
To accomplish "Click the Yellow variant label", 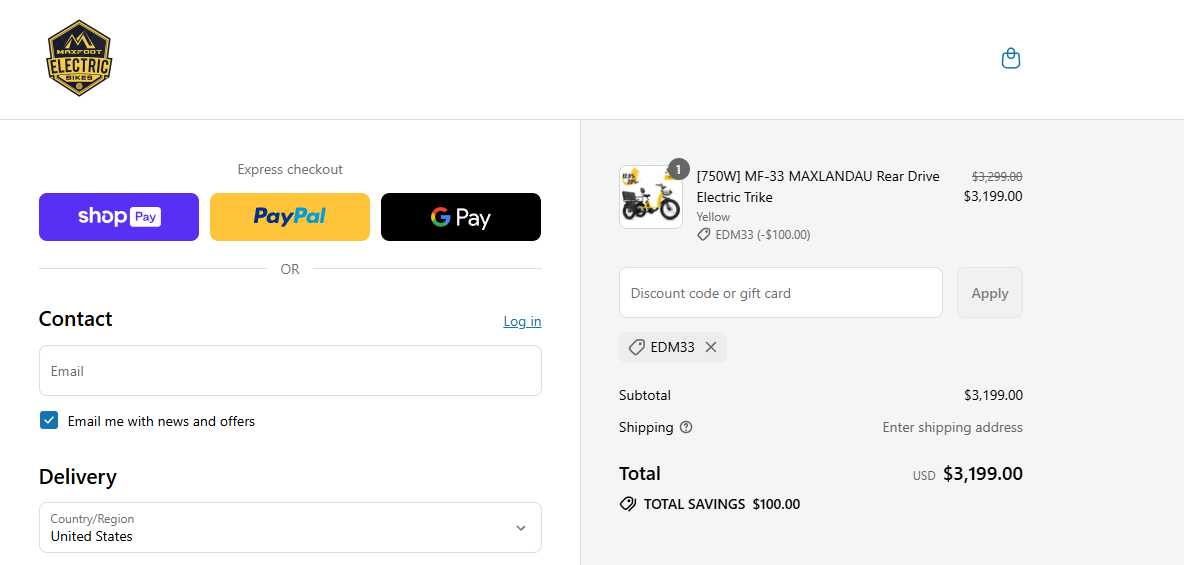I will pos(713,217).
